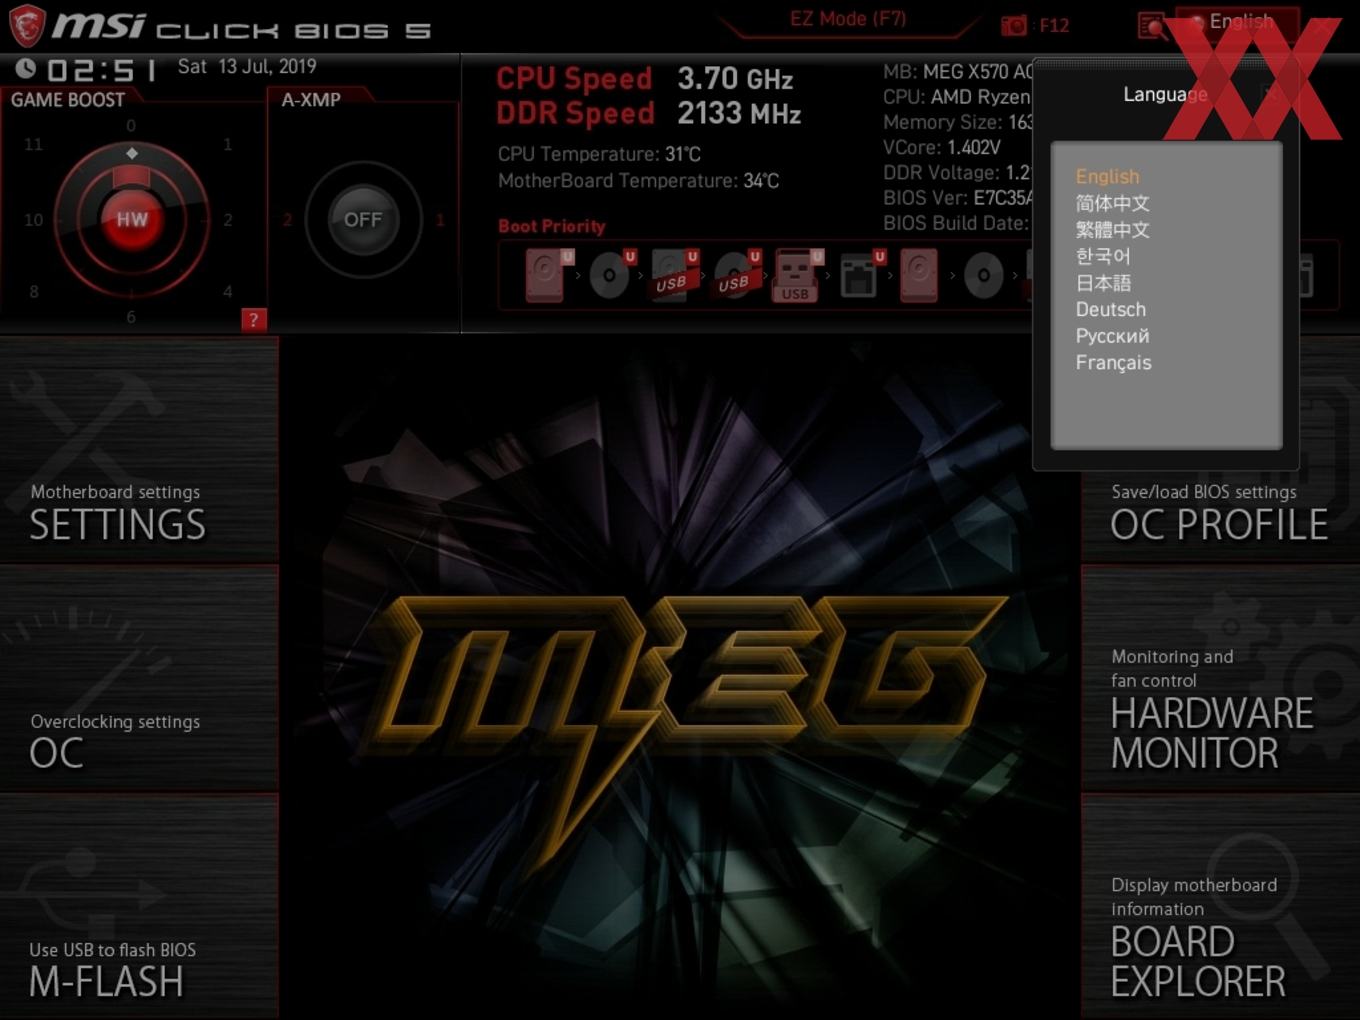Click the CPU Speed 3.70 GHz value

tap(735, 79)
